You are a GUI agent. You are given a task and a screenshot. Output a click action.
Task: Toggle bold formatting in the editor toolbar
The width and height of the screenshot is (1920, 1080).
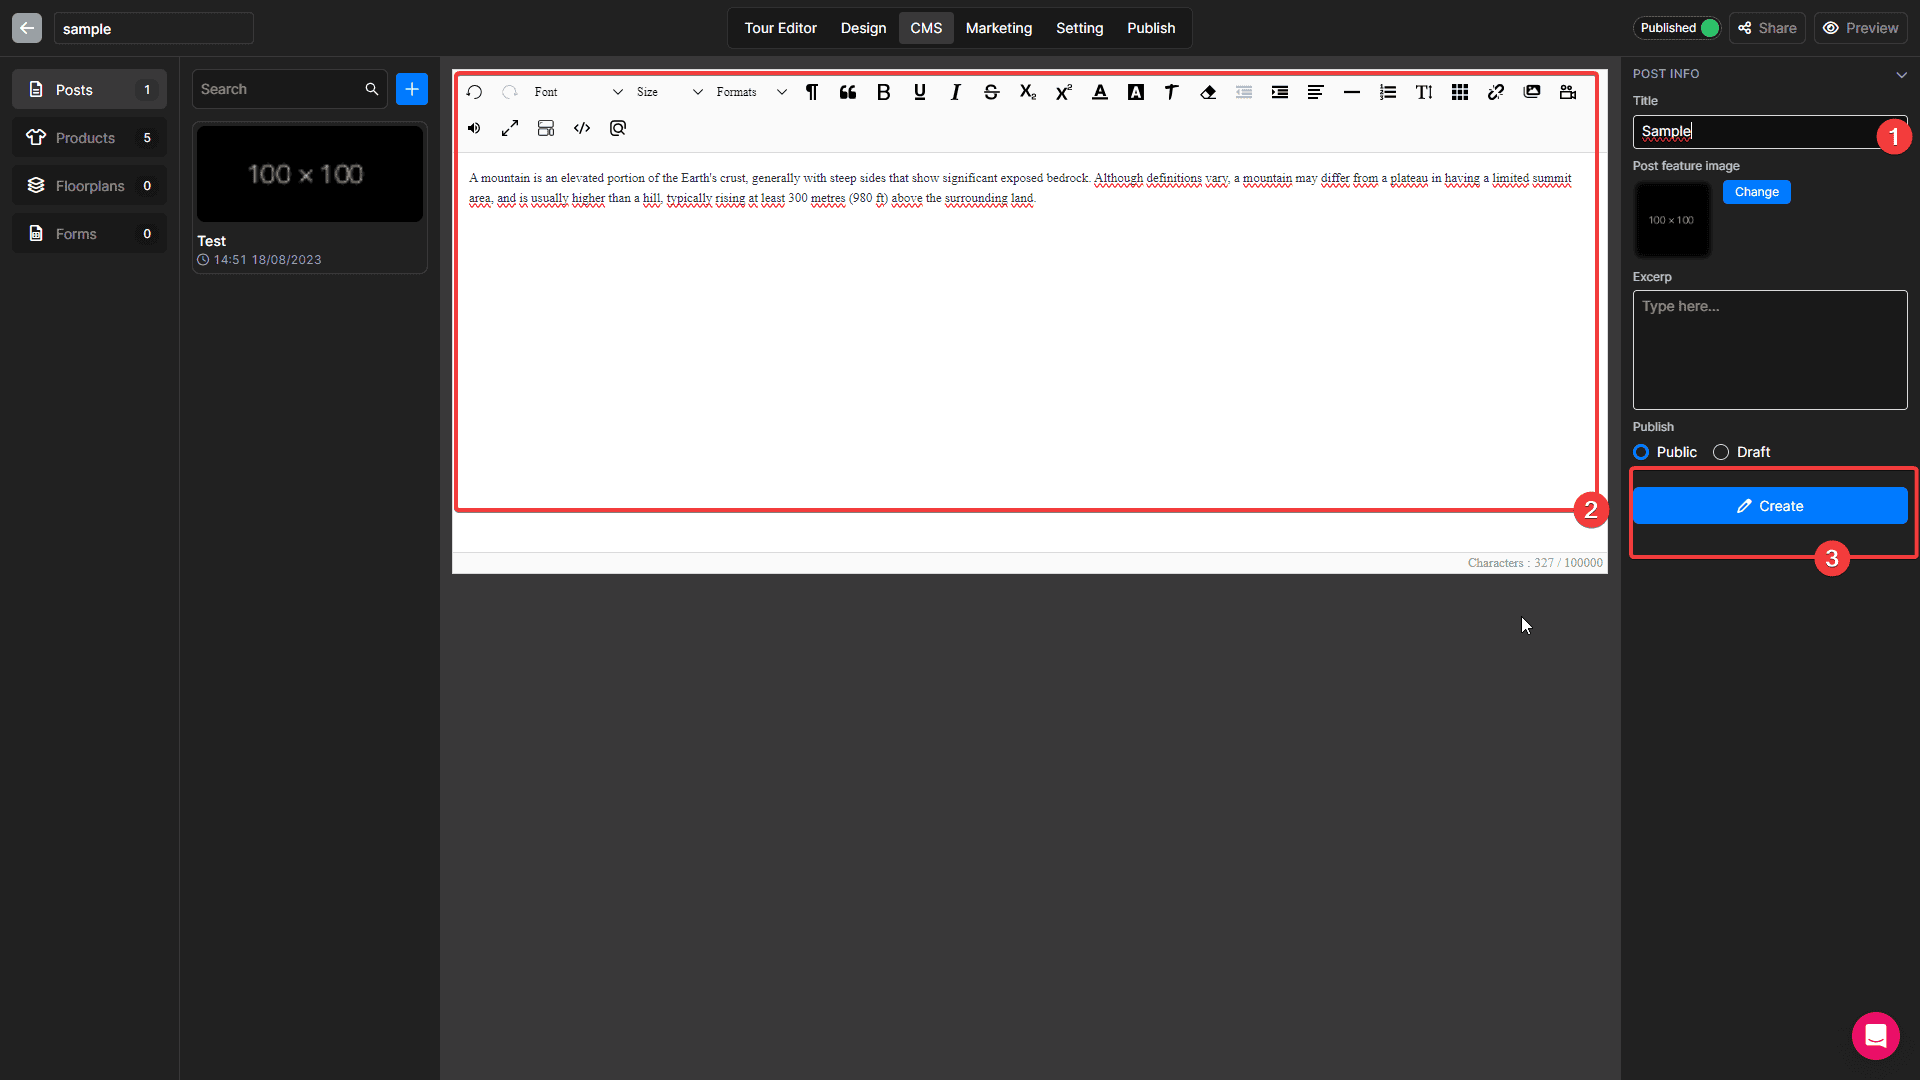pos(883,92)
